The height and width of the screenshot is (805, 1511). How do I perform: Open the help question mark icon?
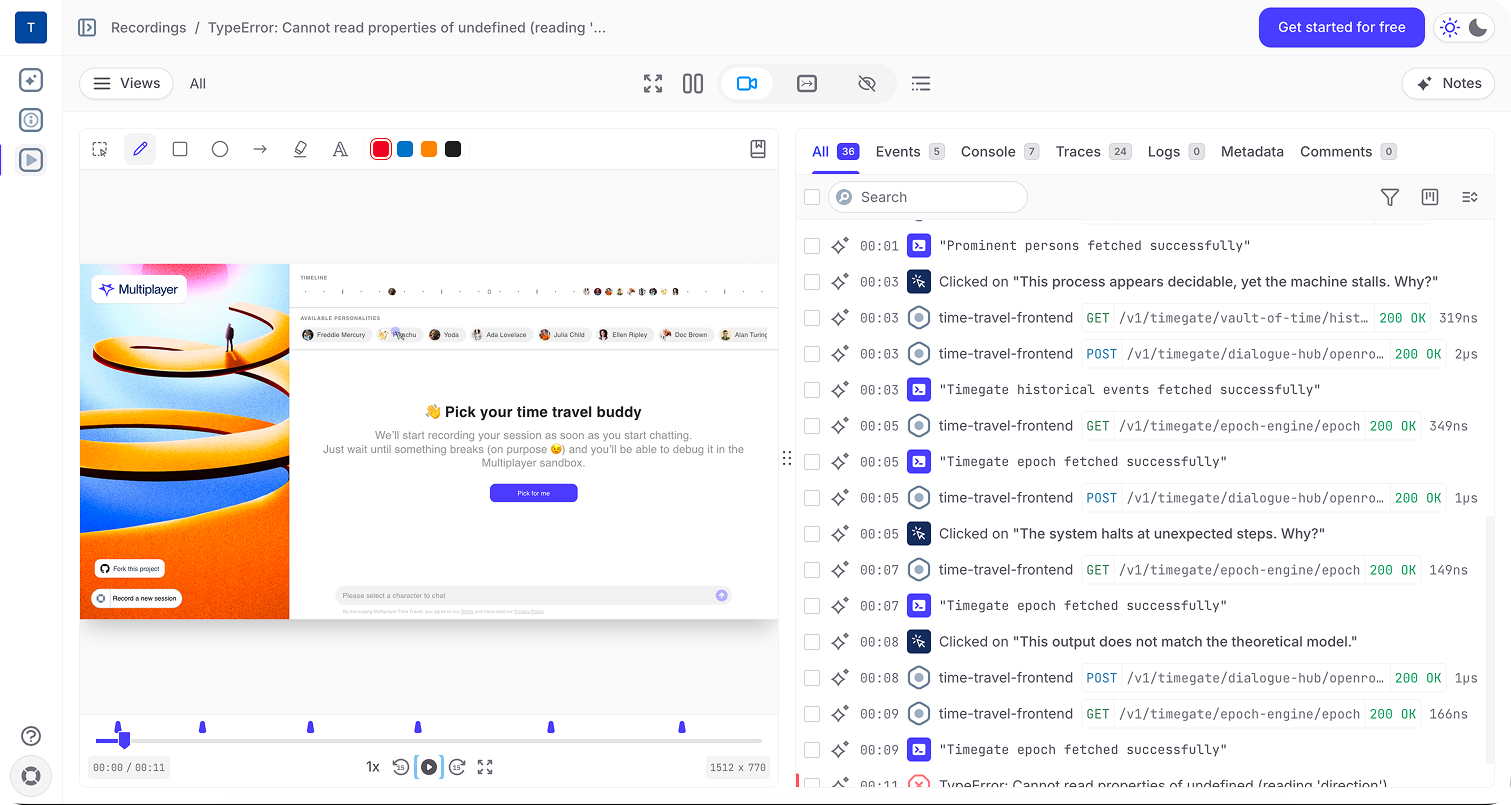(31, 736)
